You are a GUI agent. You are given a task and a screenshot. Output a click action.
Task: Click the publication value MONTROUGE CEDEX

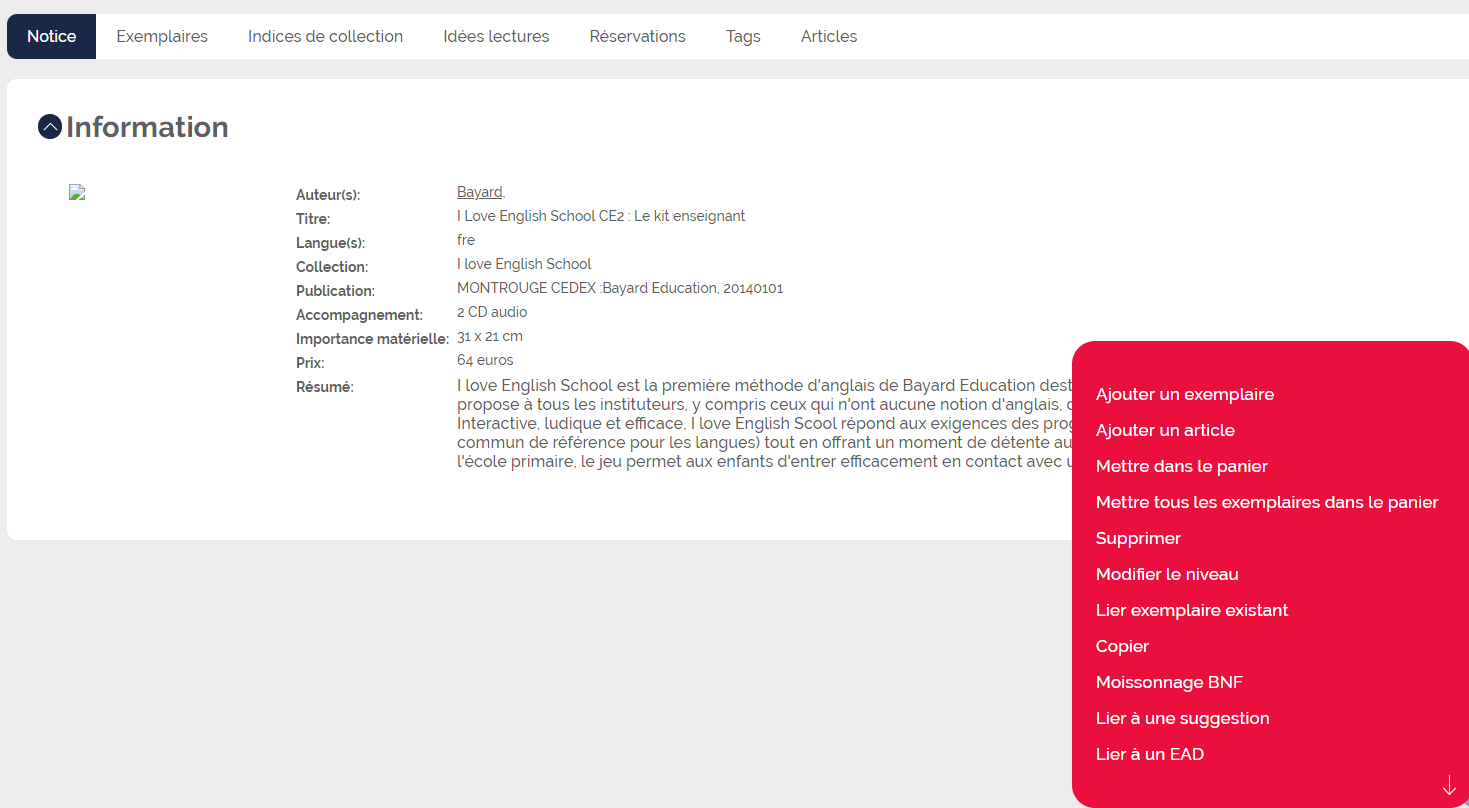(x=620, y=288)
